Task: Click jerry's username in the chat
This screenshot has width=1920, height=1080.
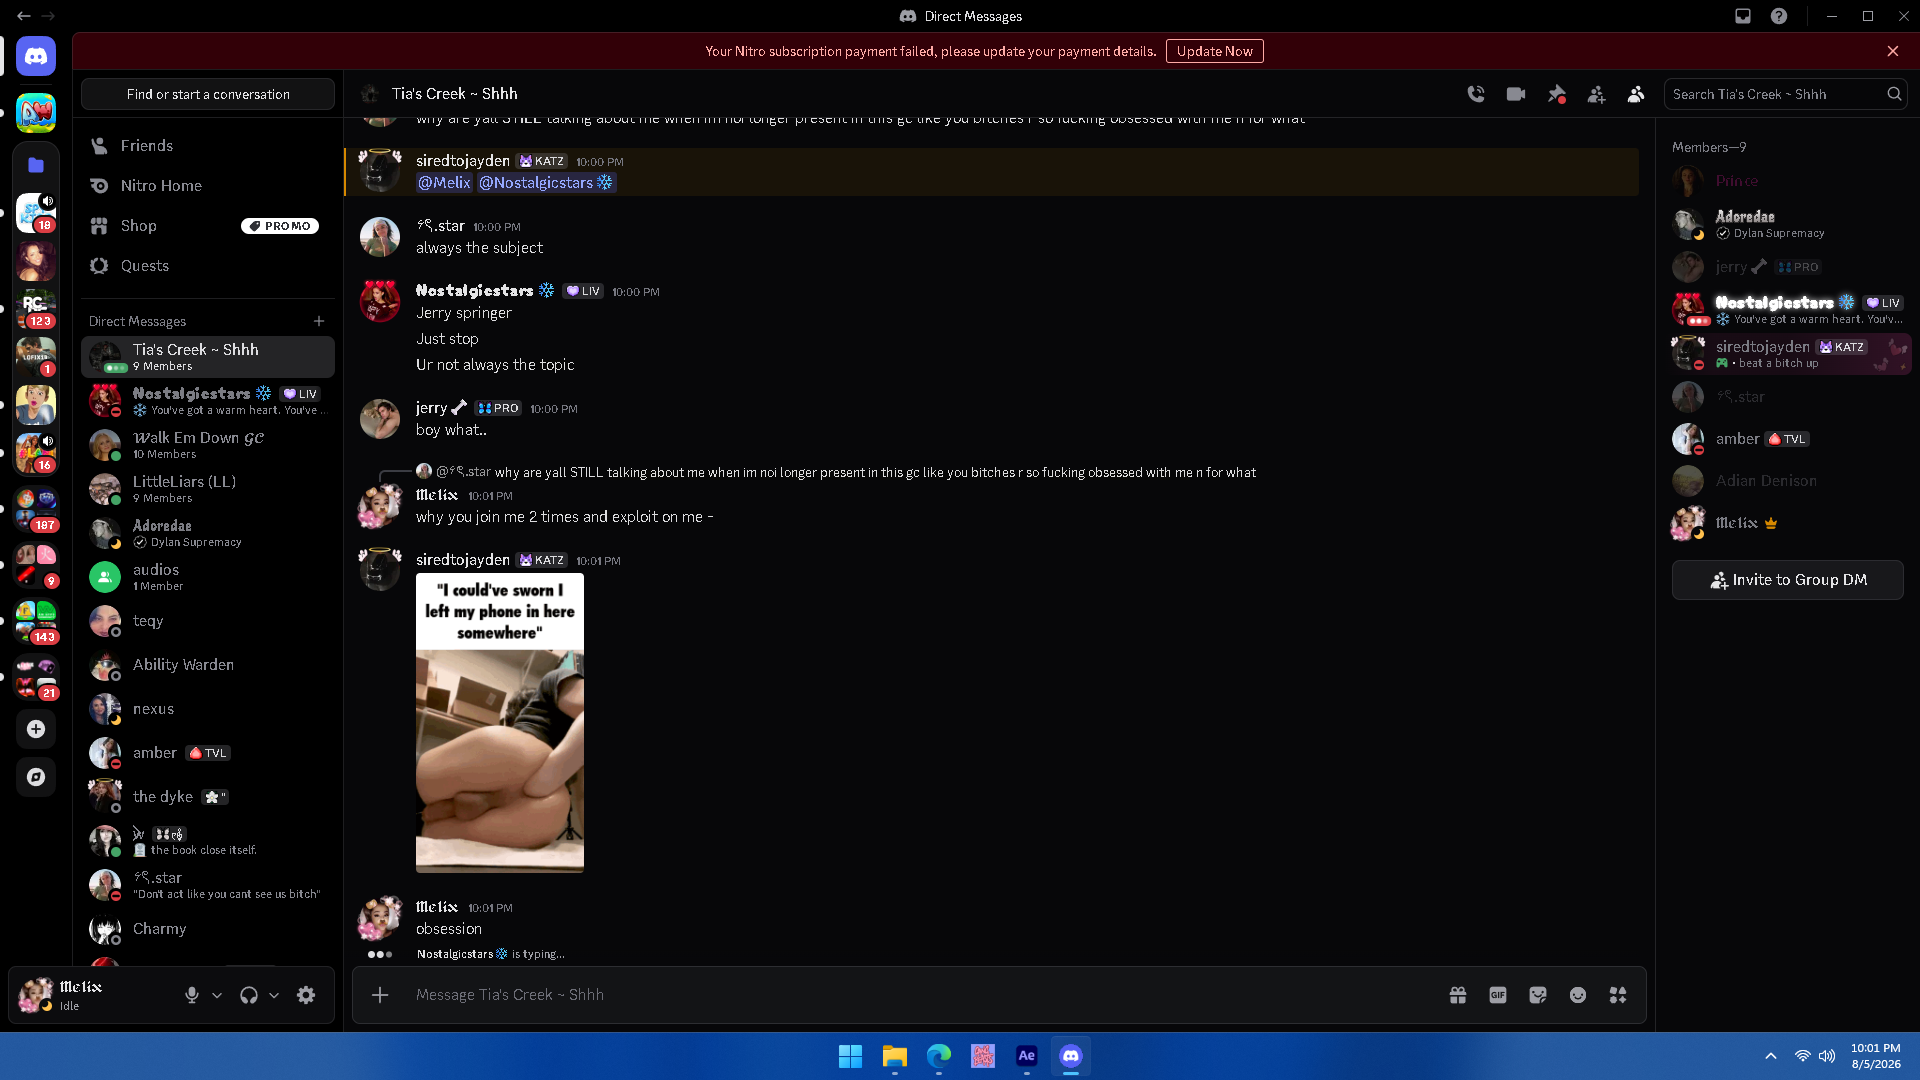Action: click(x=432, y=408)
